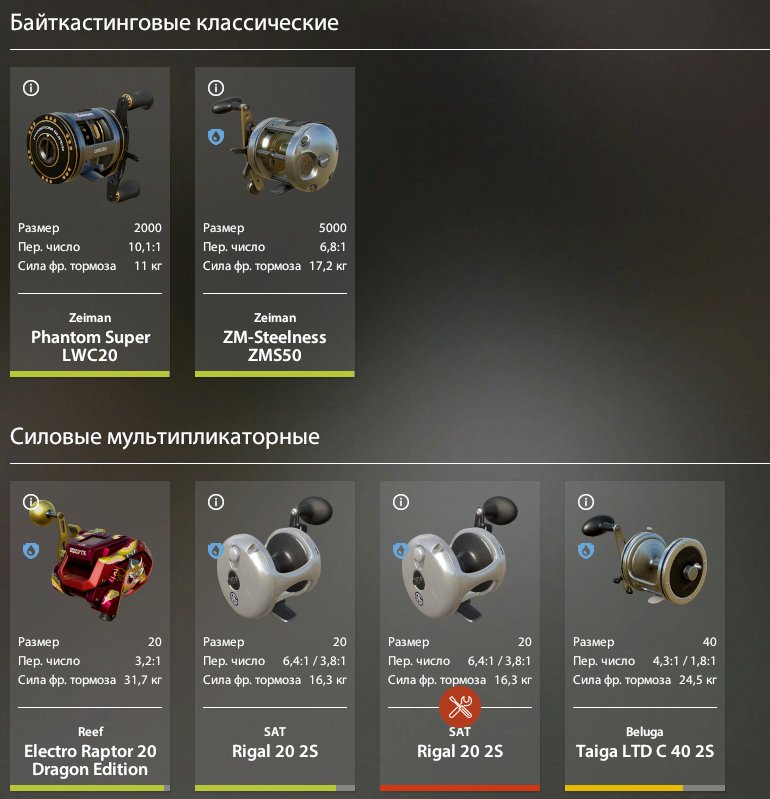Click red durability bar under Rigal 20 2S
This screenshot has height=799, width=770.
point(460,788)
